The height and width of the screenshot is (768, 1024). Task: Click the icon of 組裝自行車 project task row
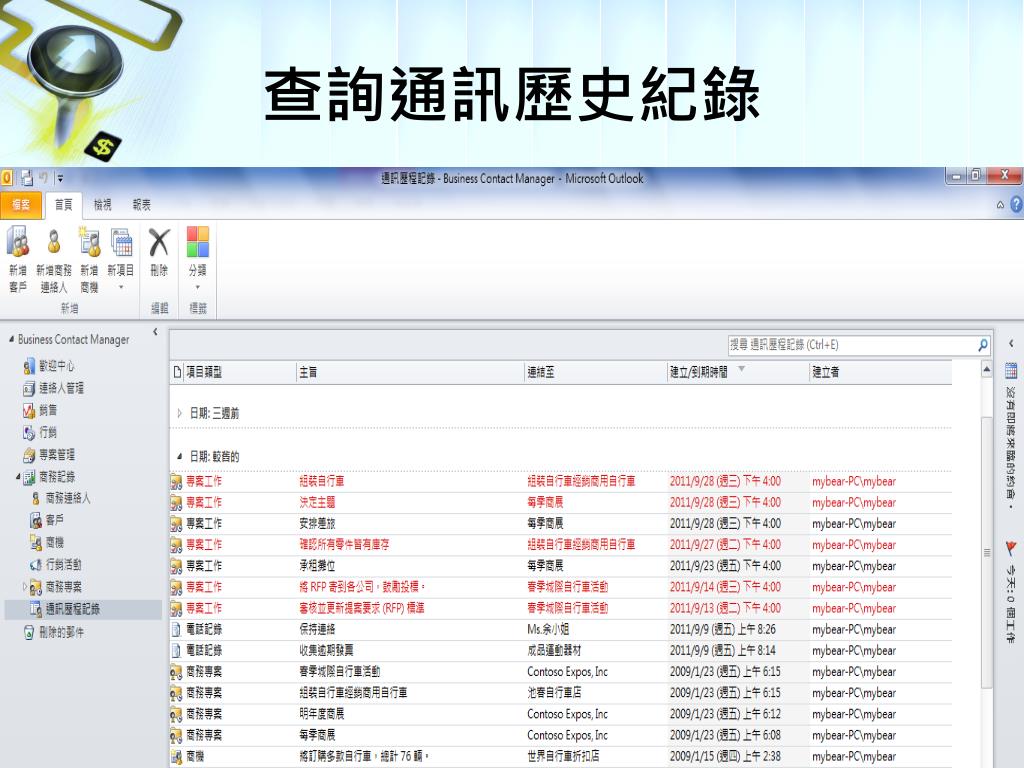coord(176,481)
